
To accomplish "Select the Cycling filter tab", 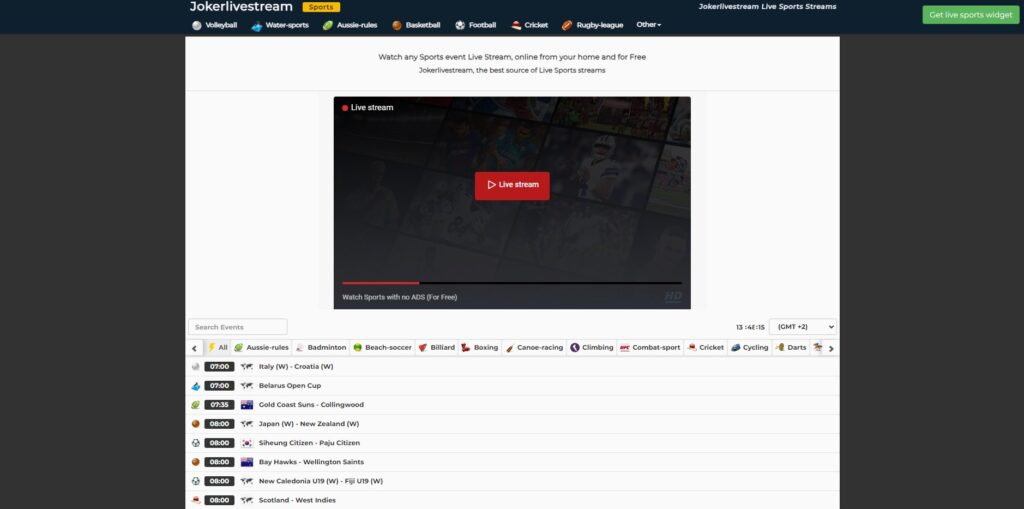I will tap(750, 348).
